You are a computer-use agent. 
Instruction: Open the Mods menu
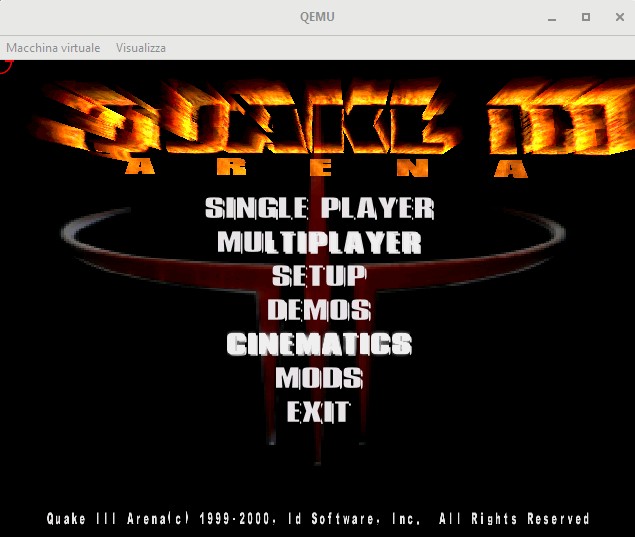click(319, 378)
